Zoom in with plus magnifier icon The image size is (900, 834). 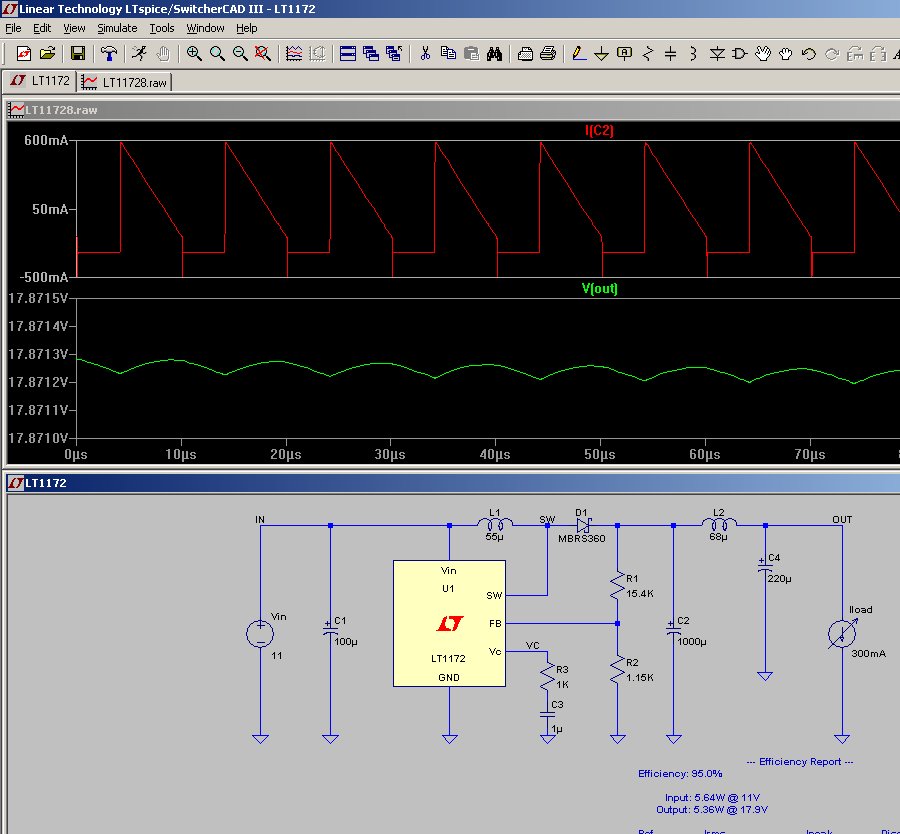[x=194, y=53]
